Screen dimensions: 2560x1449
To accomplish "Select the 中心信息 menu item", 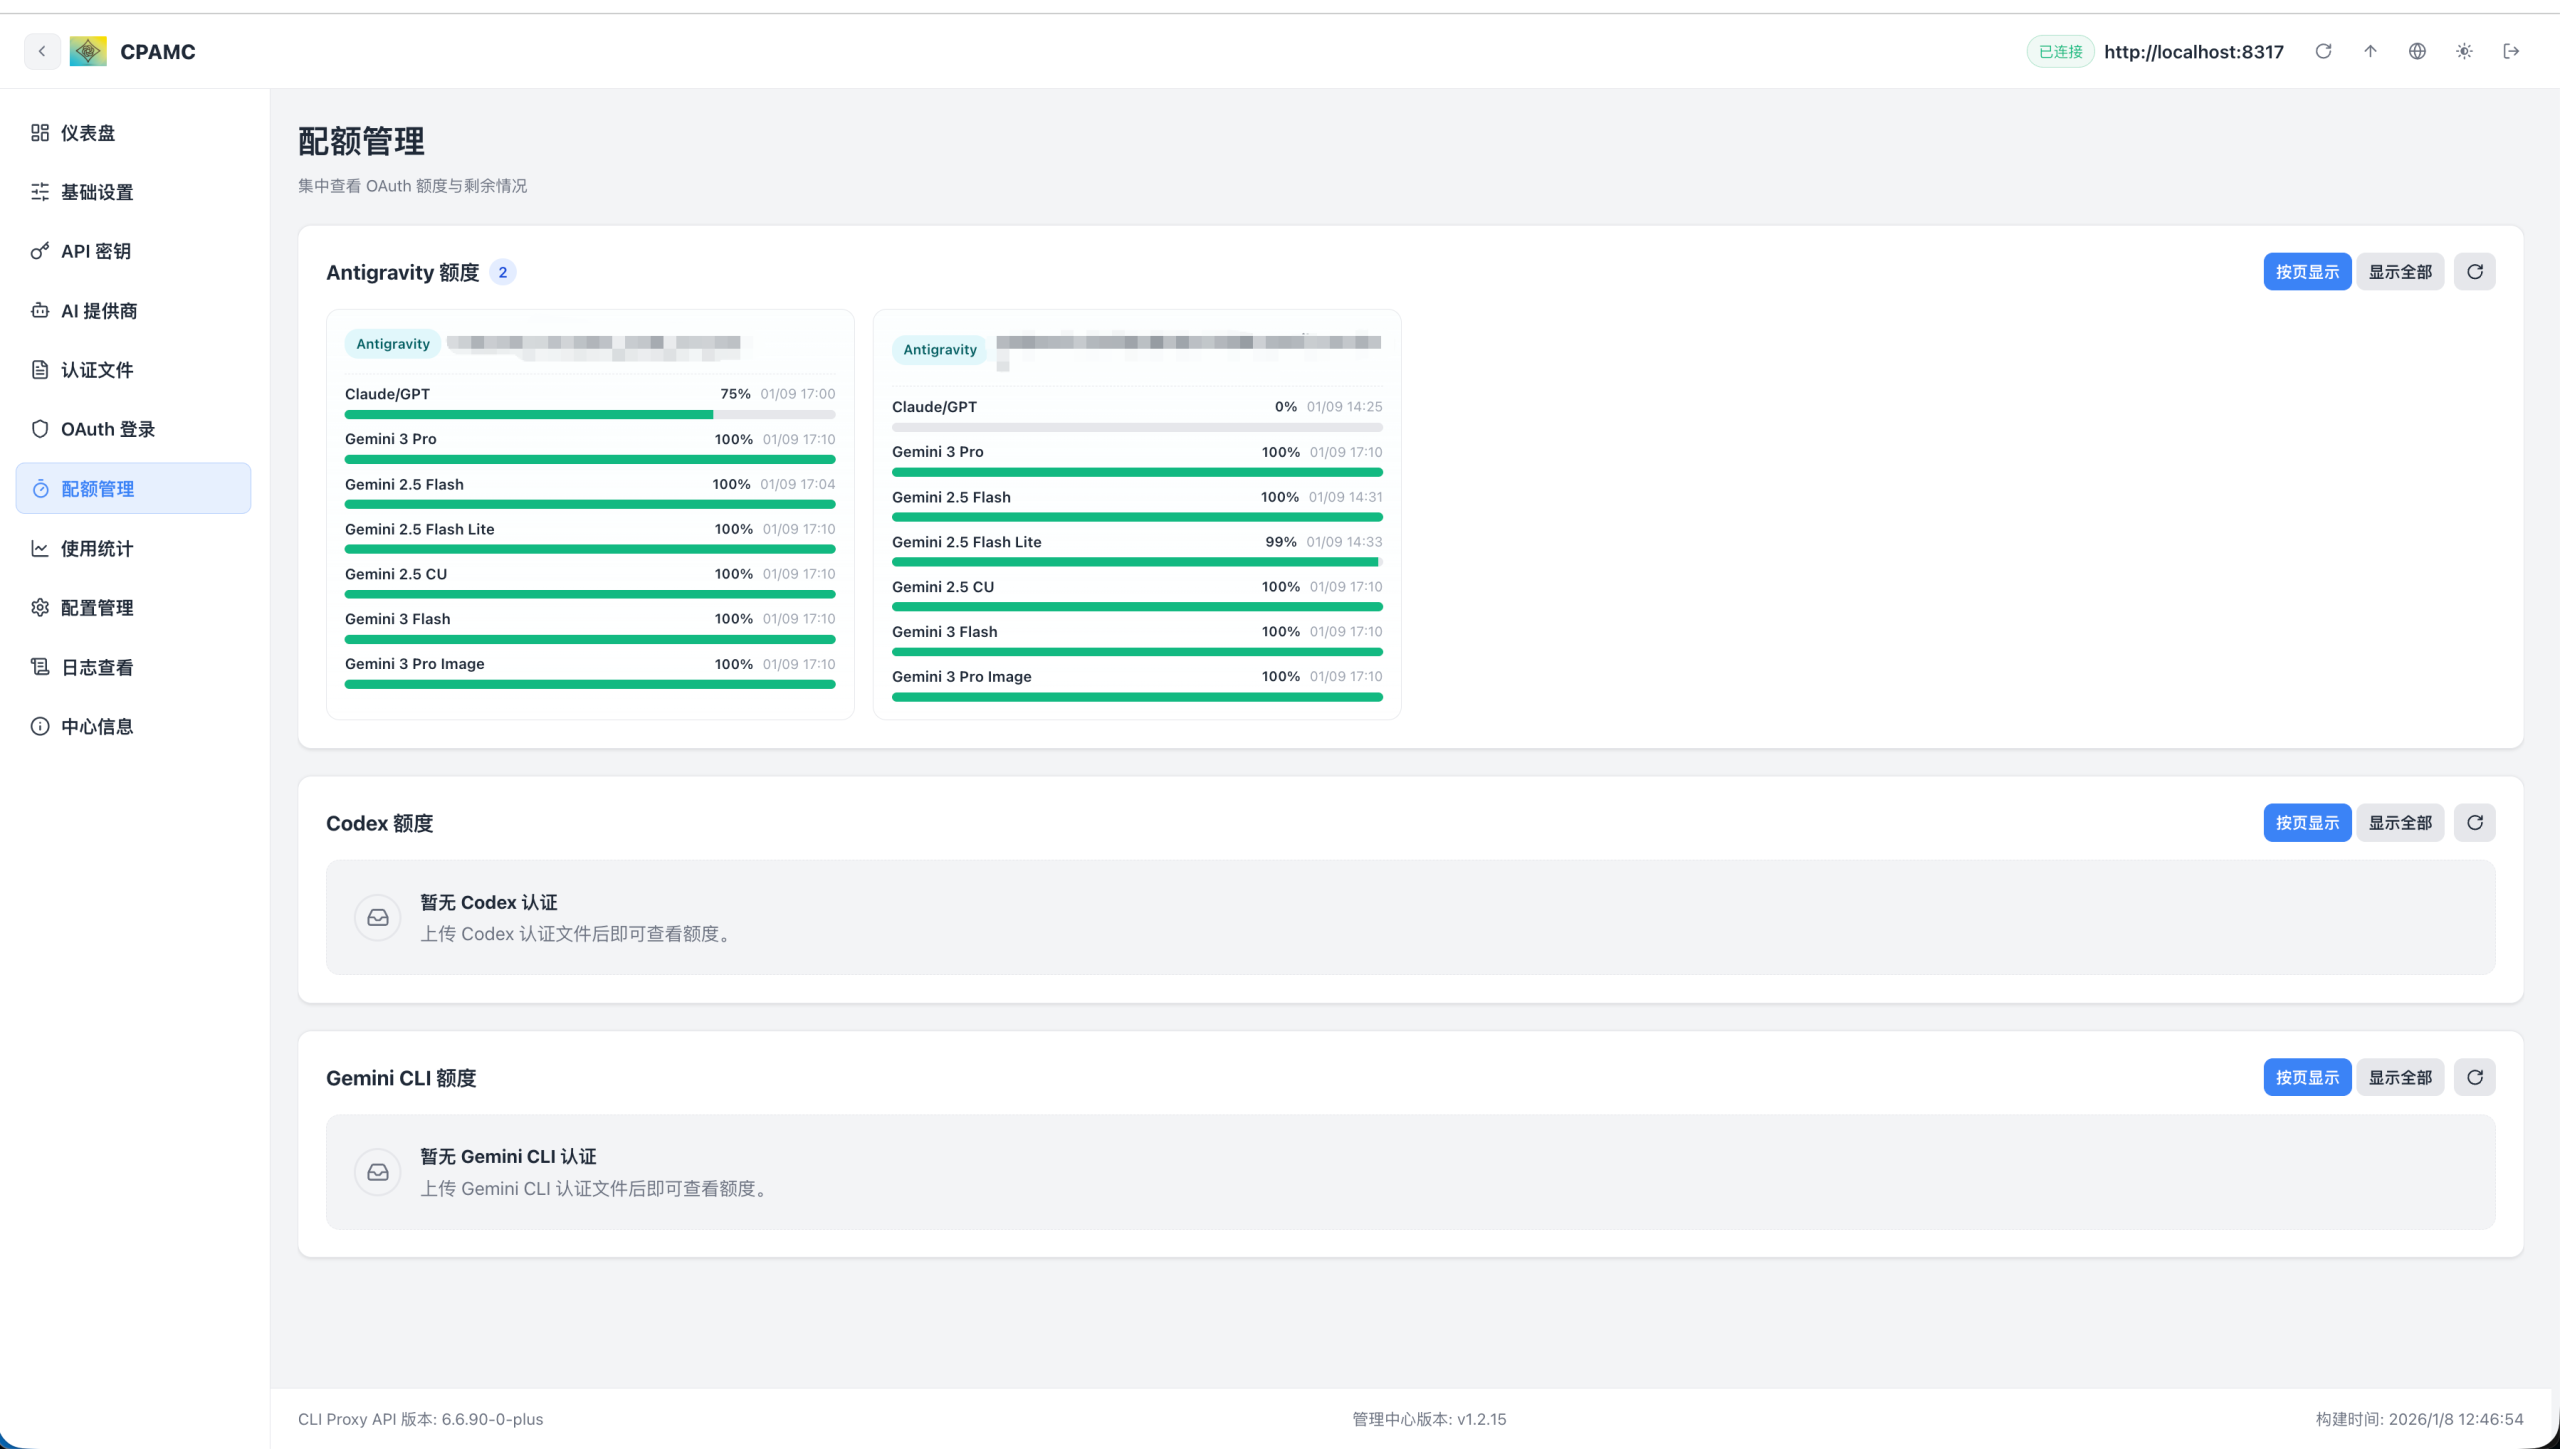I will click(96, 726).
